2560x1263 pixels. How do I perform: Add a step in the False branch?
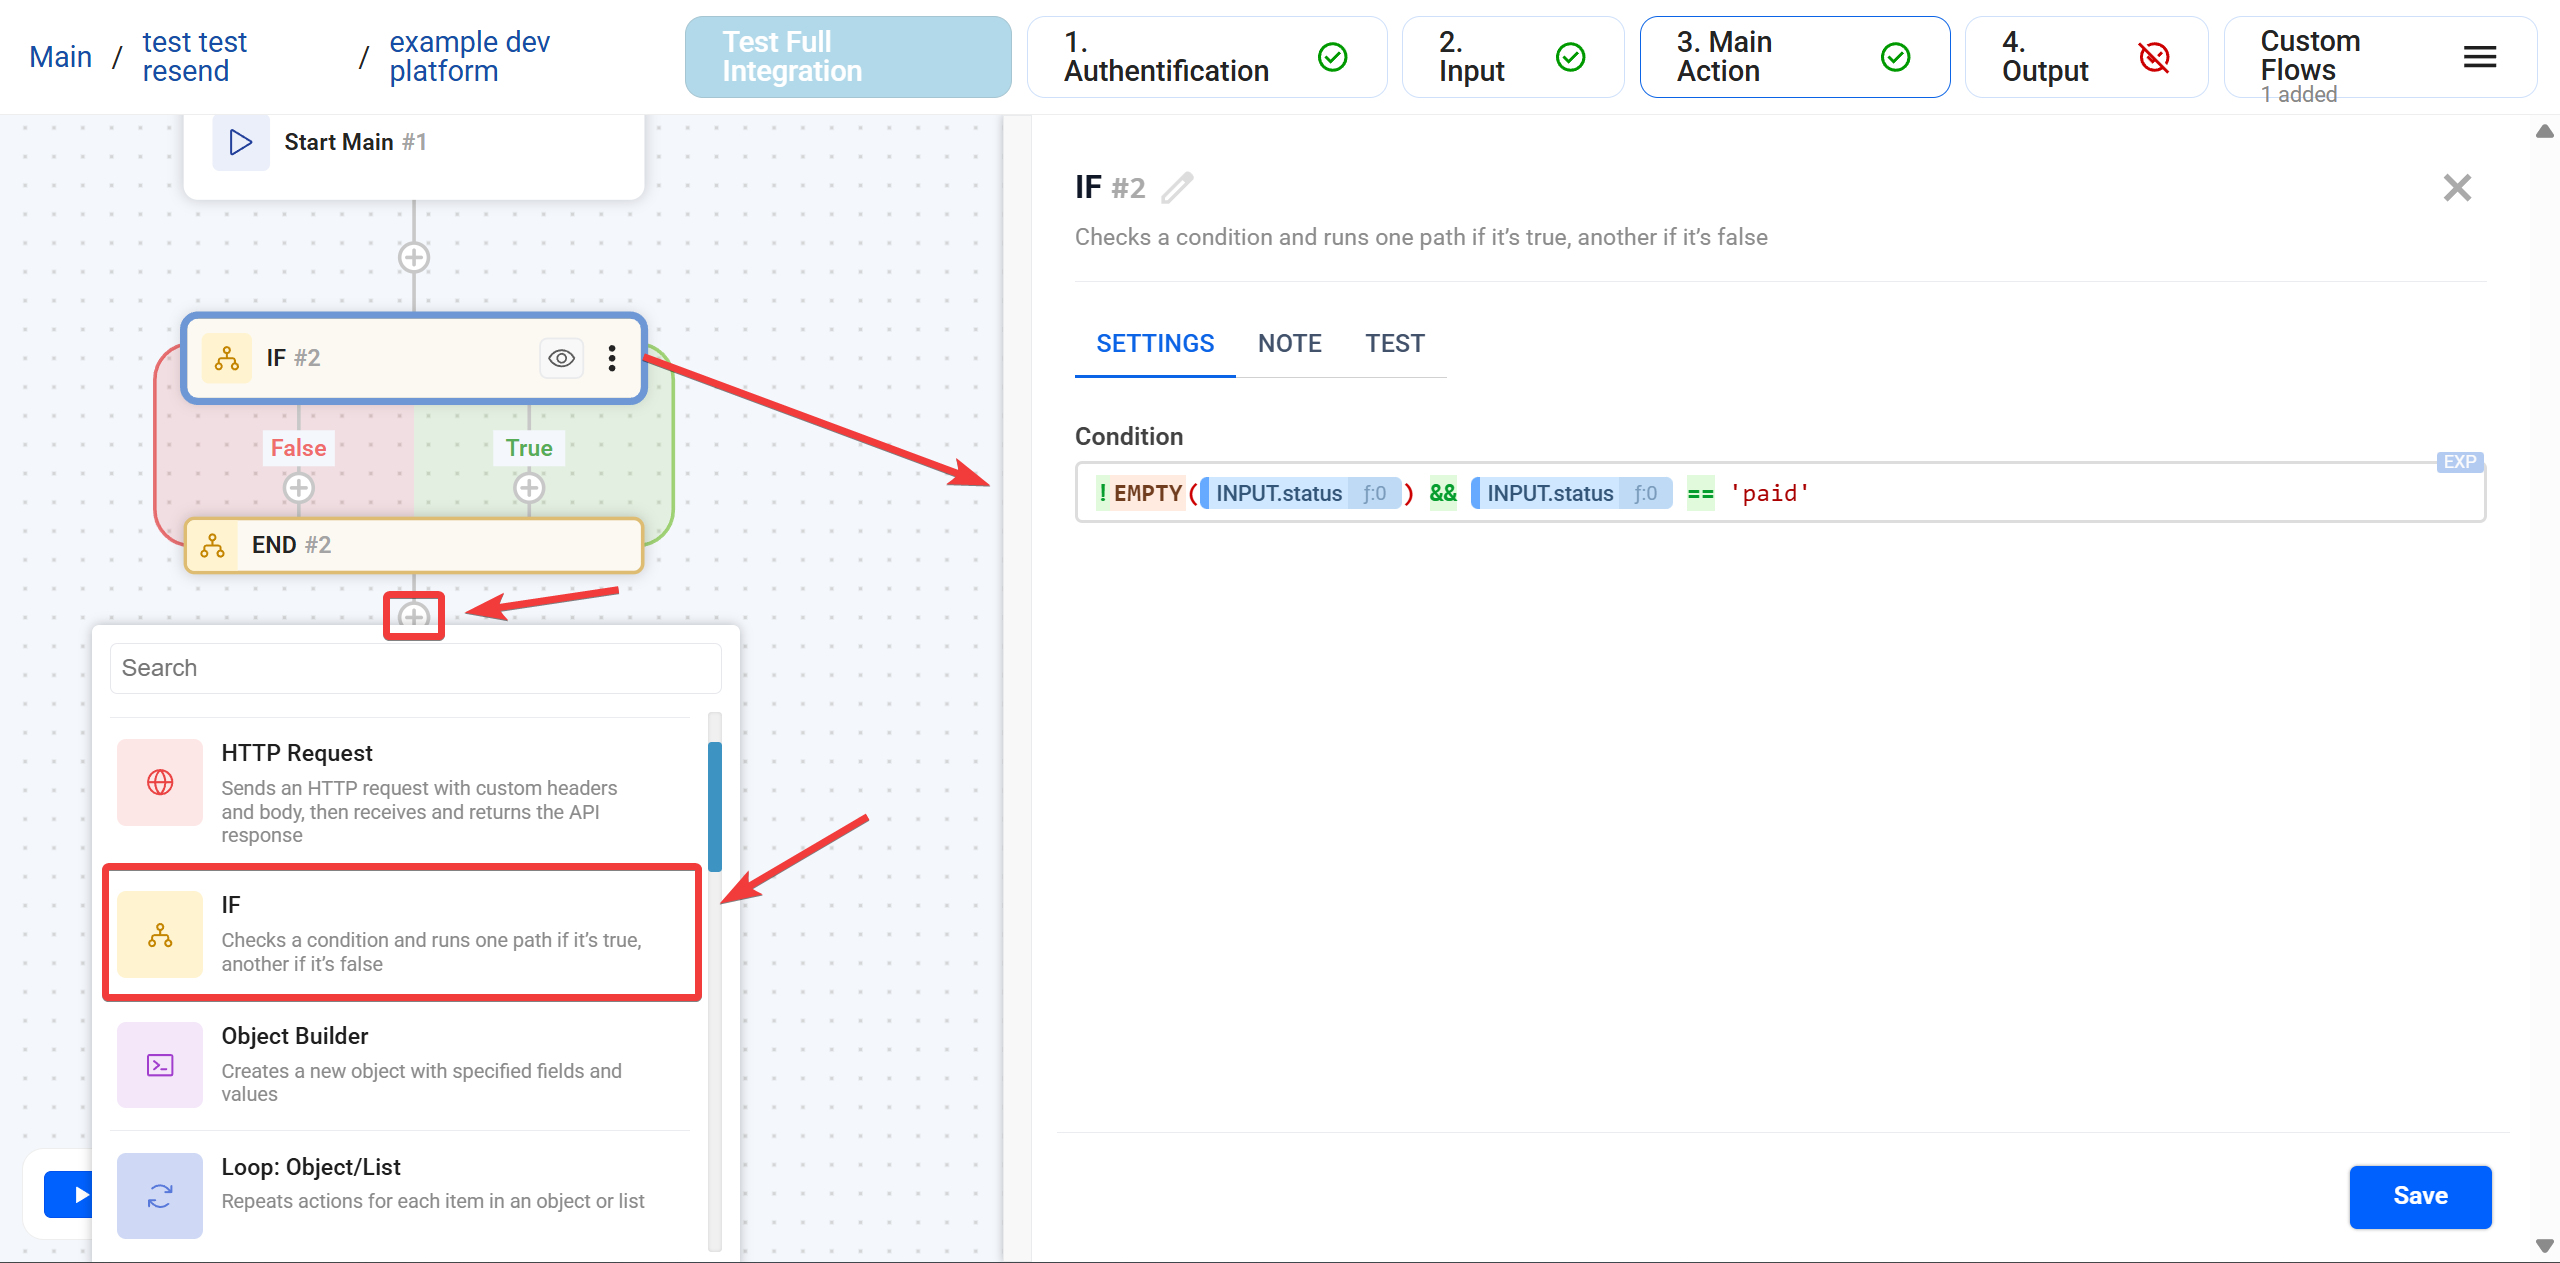tap(299, 488)
